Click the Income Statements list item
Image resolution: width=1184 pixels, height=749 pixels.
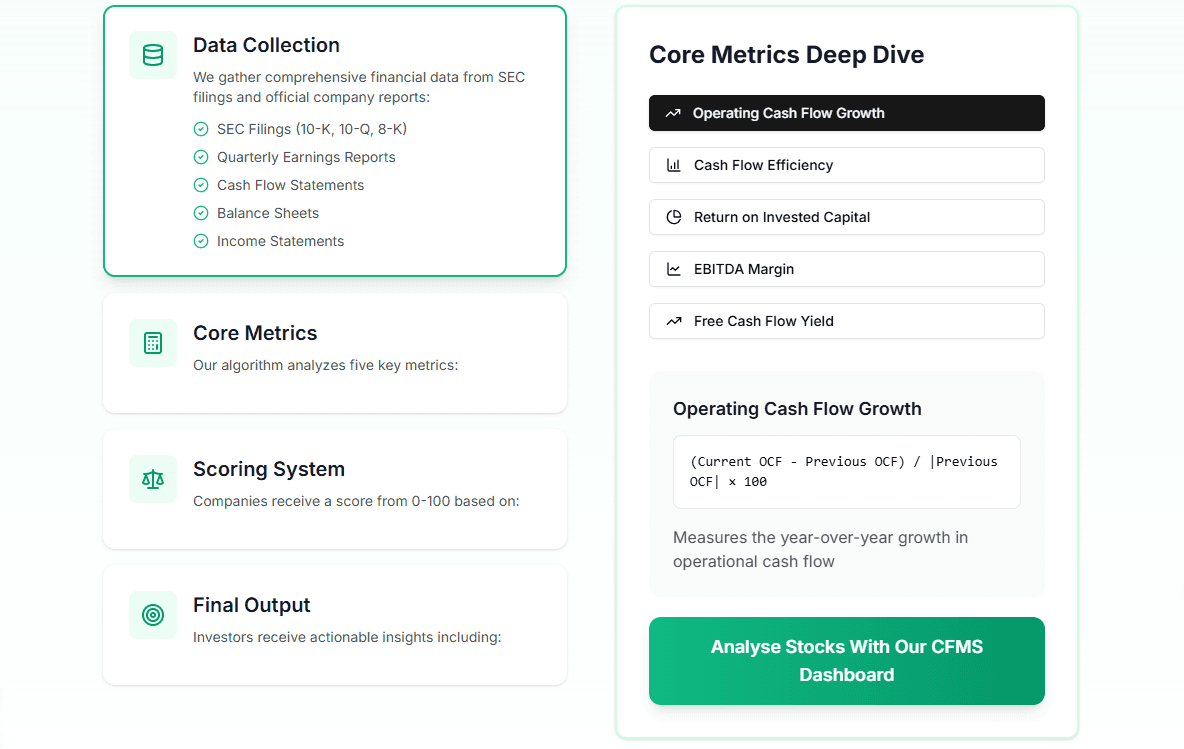(x=280, y=241)
